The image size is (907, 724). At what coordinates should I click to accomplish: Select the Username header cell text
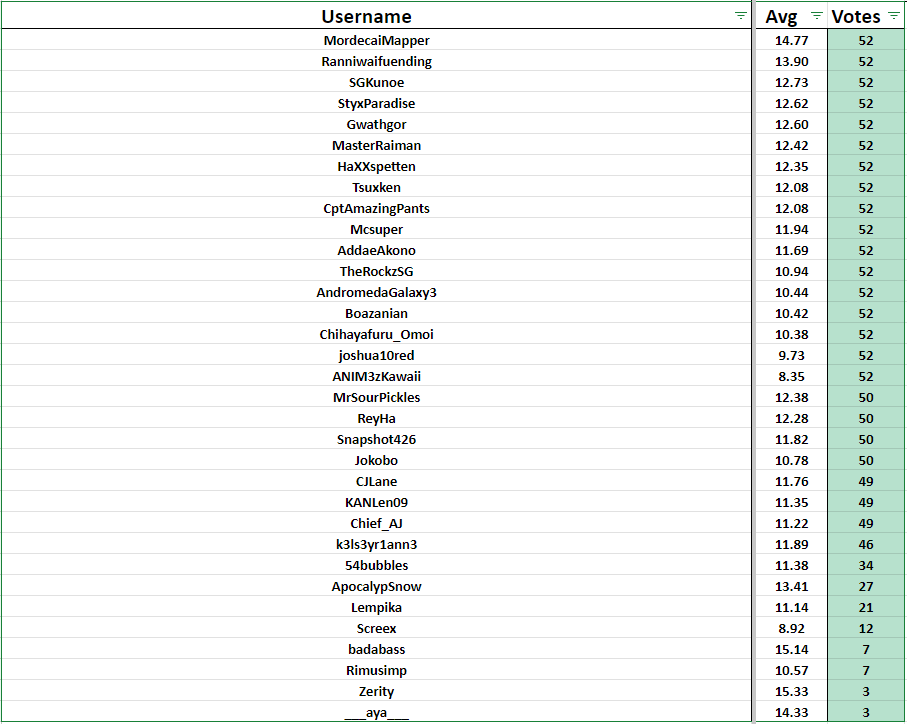[x=366, y=16]
